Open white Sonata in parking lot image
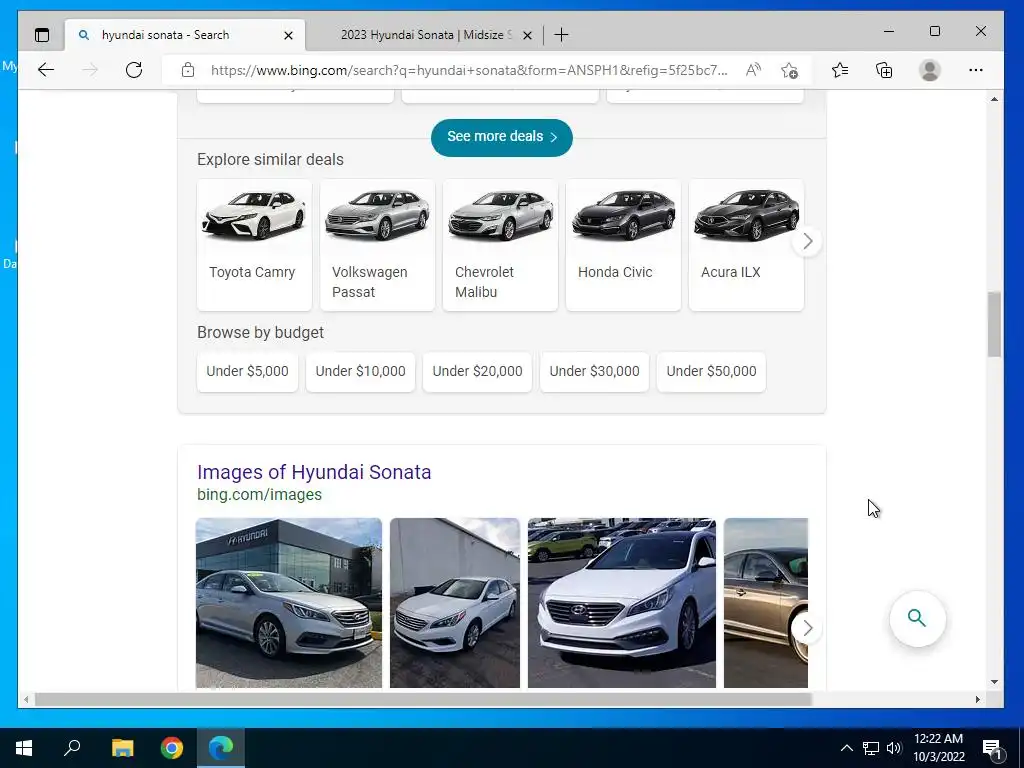 622,602
